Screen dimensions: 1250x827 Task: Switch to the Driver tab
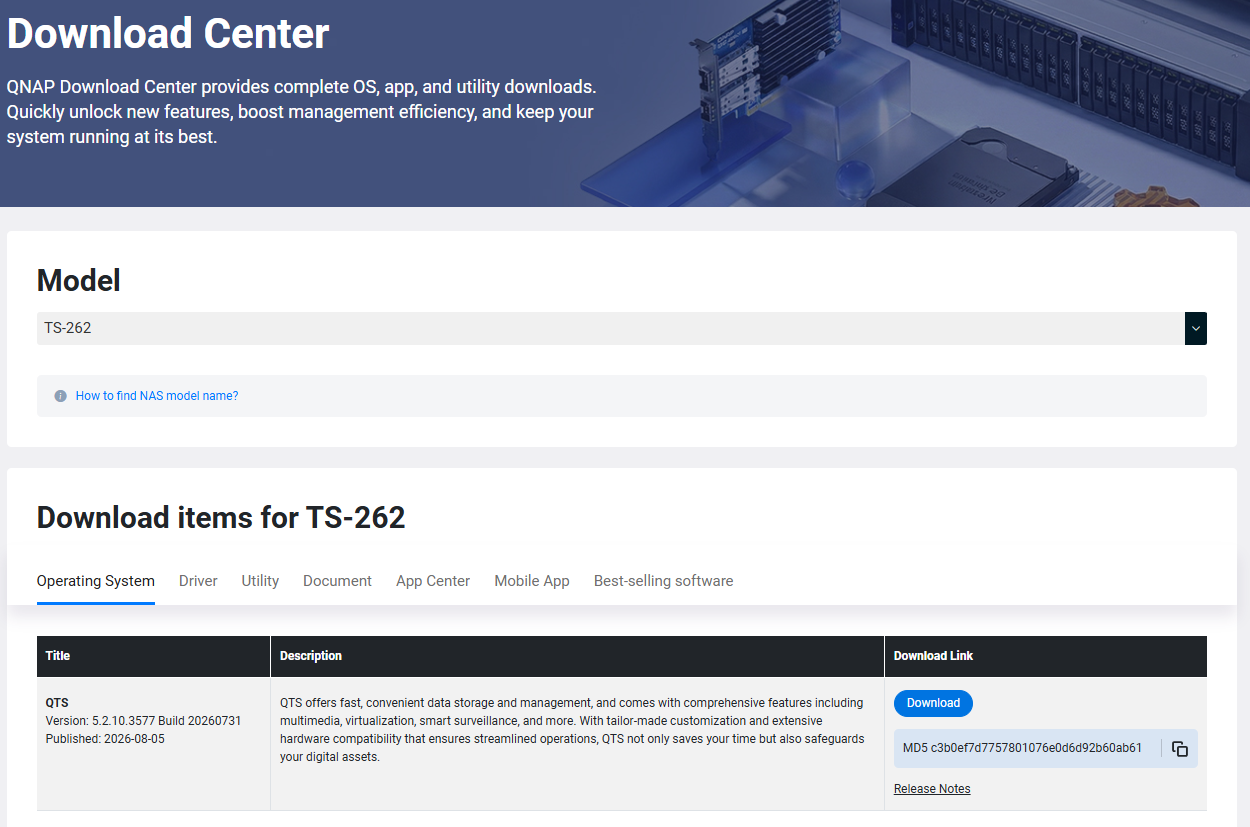click(198, 581)
